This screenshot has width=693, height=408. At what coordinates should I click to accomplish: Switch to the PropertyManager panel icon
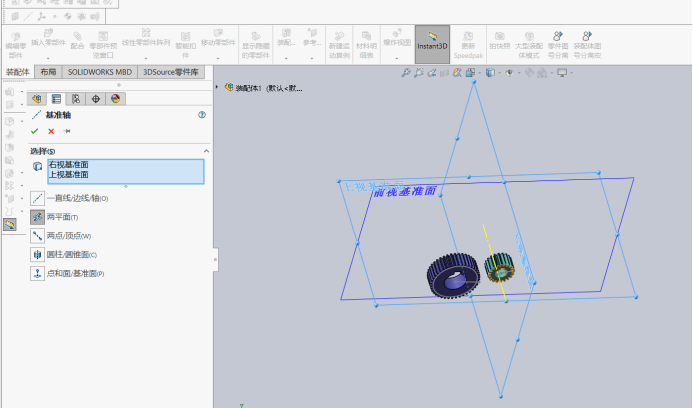coord(56,99)
